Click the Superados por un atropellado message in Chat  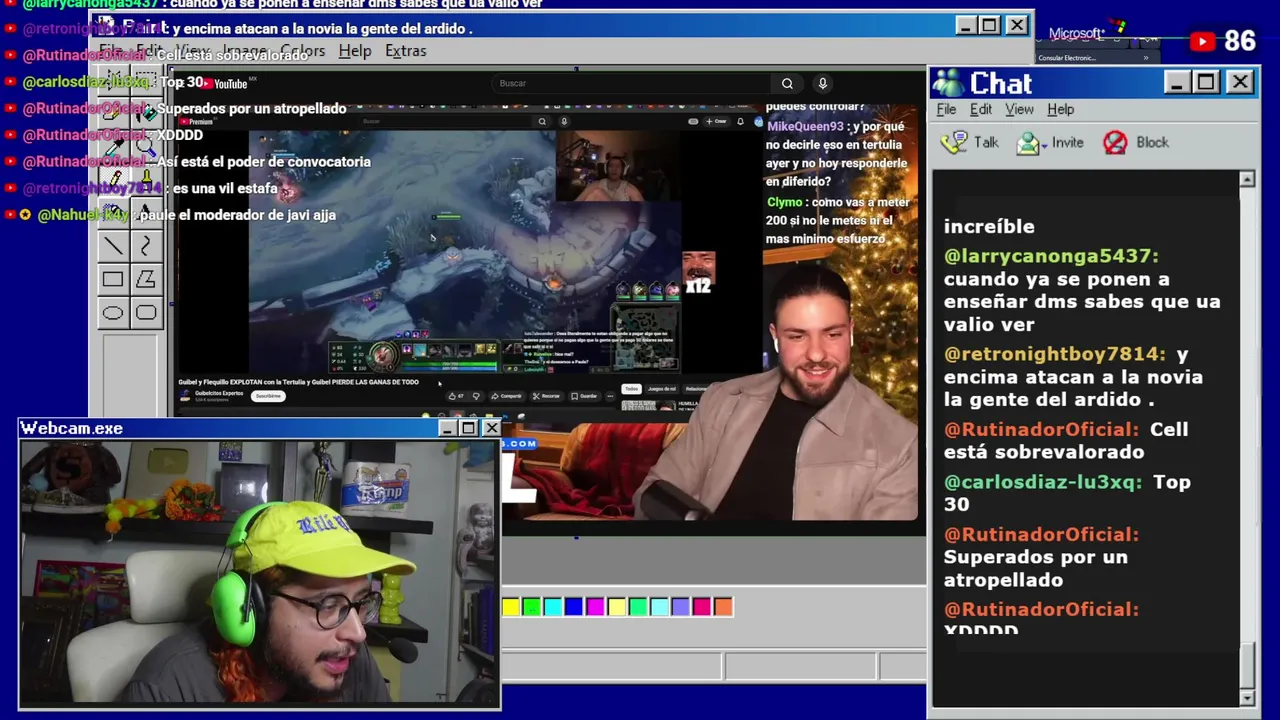tap(1036, 568)
